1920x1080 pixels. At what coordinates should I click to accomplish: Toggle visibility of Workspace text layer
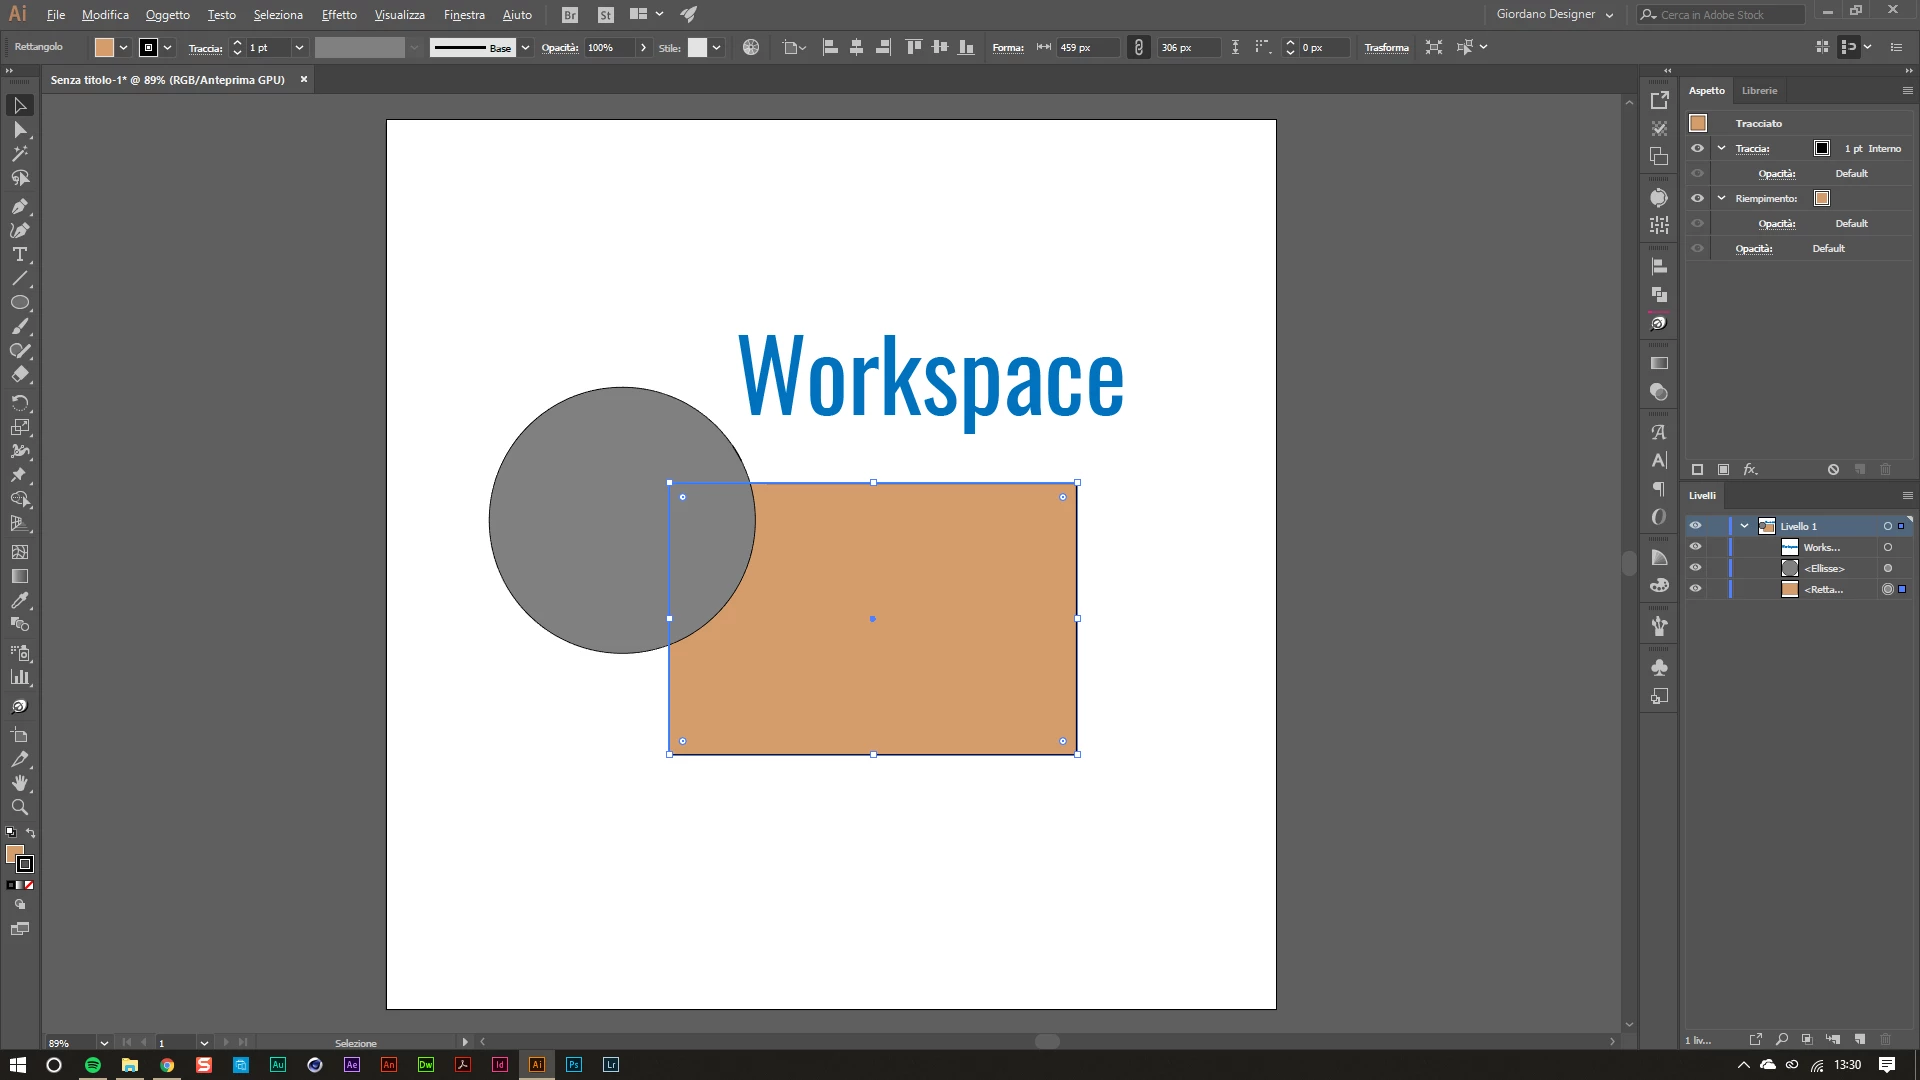(1695, 547)
